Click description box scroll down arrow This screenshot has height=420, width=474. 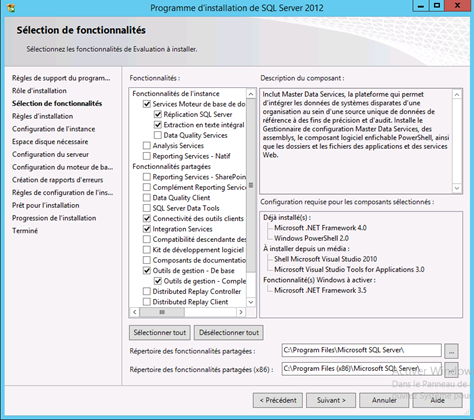tap(457, 188)
